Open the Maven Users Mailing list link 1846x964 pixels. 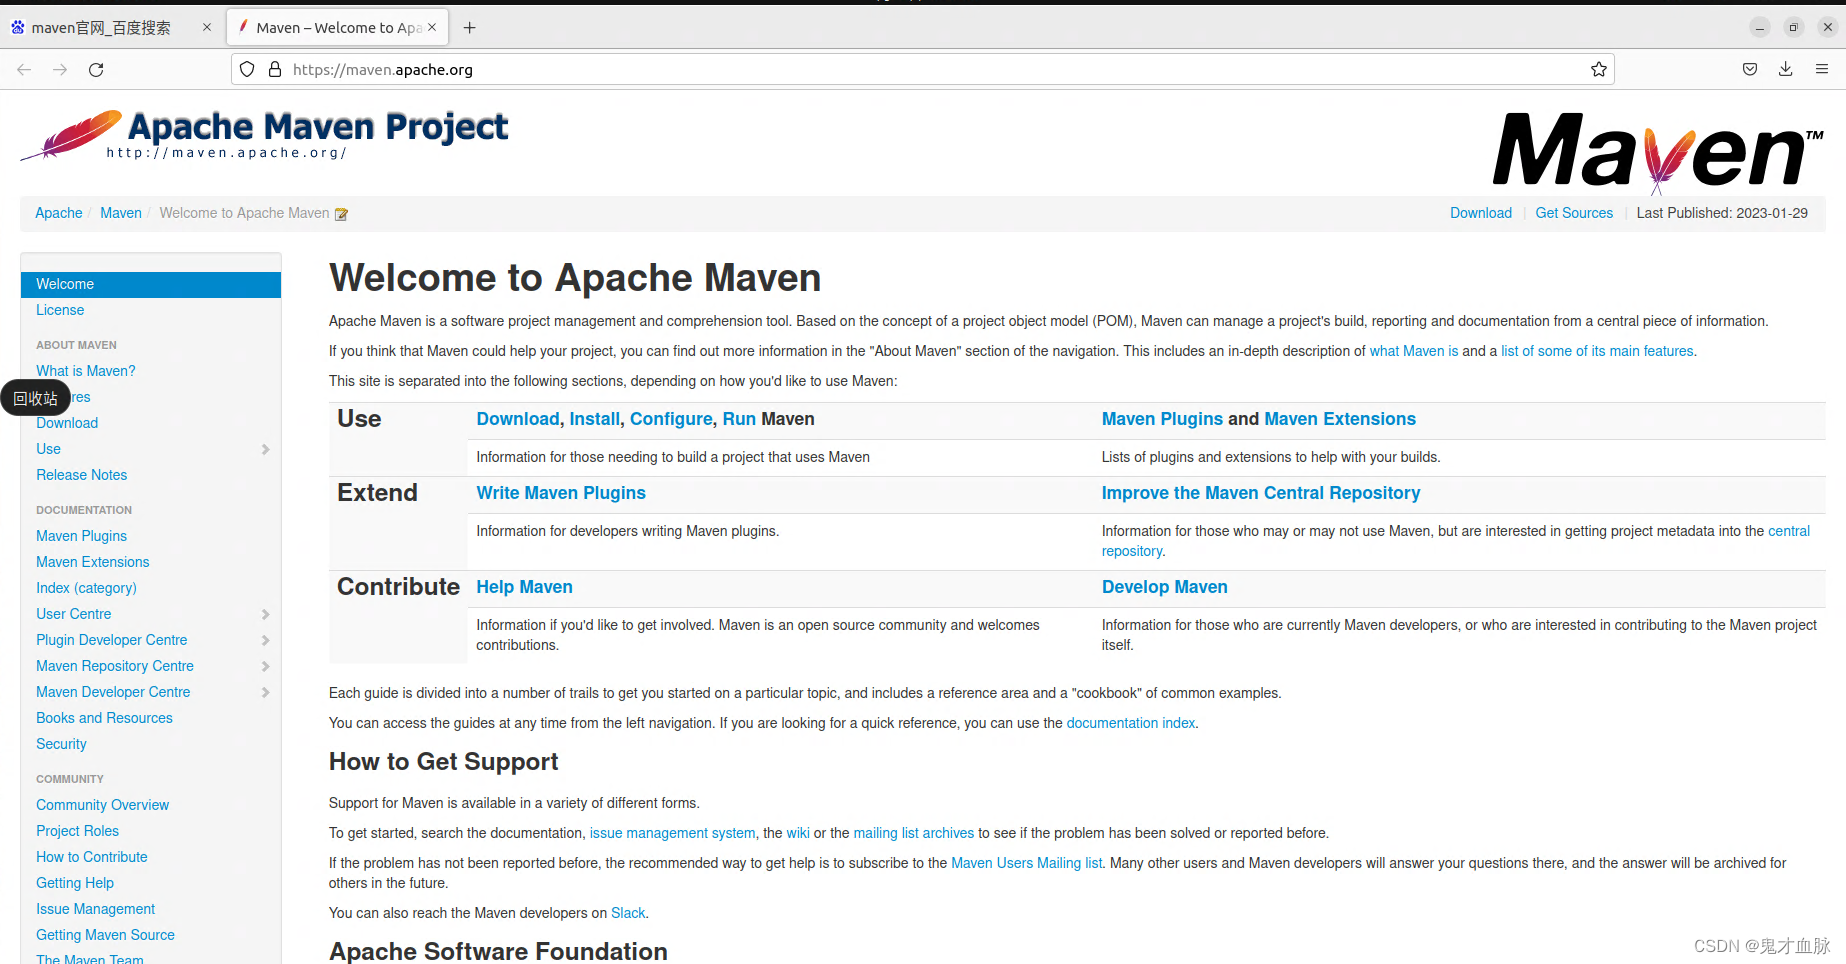click(1026, 863)
